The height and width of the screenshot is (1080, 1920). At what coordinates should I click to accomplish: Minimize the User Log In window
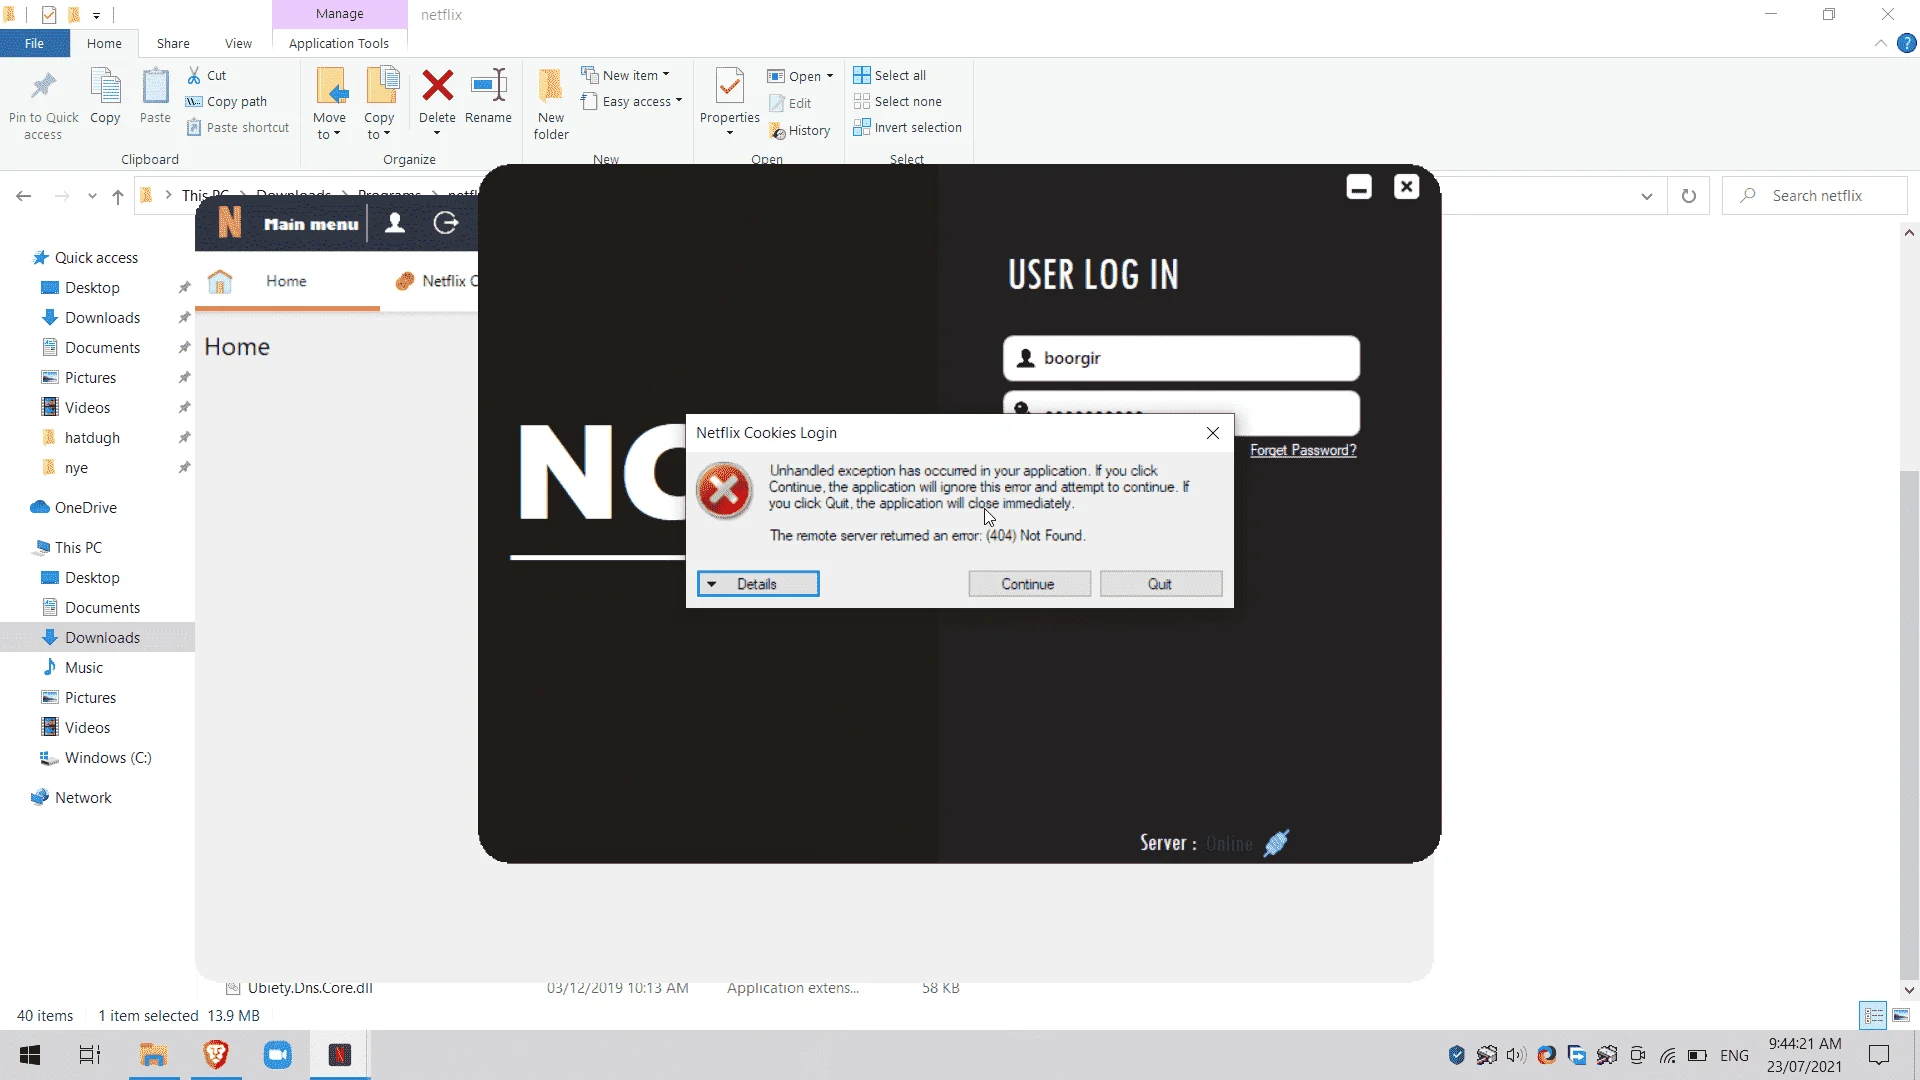[1359, 187]
